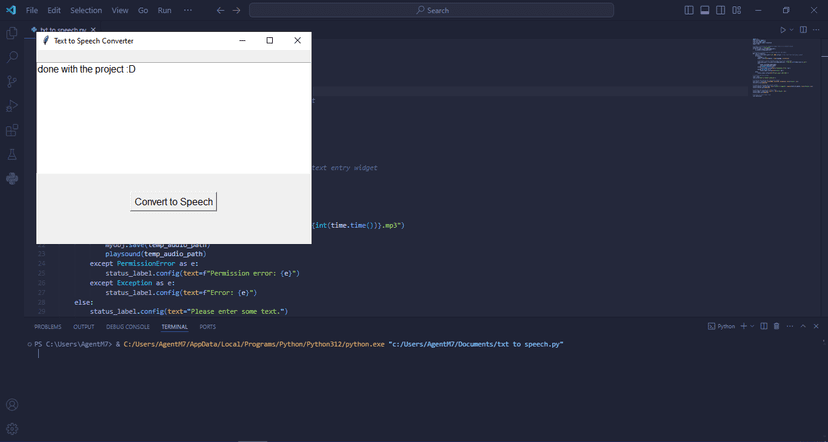Open the Testing flask icon view
The image size is (828, 442).
click(12, 154)
